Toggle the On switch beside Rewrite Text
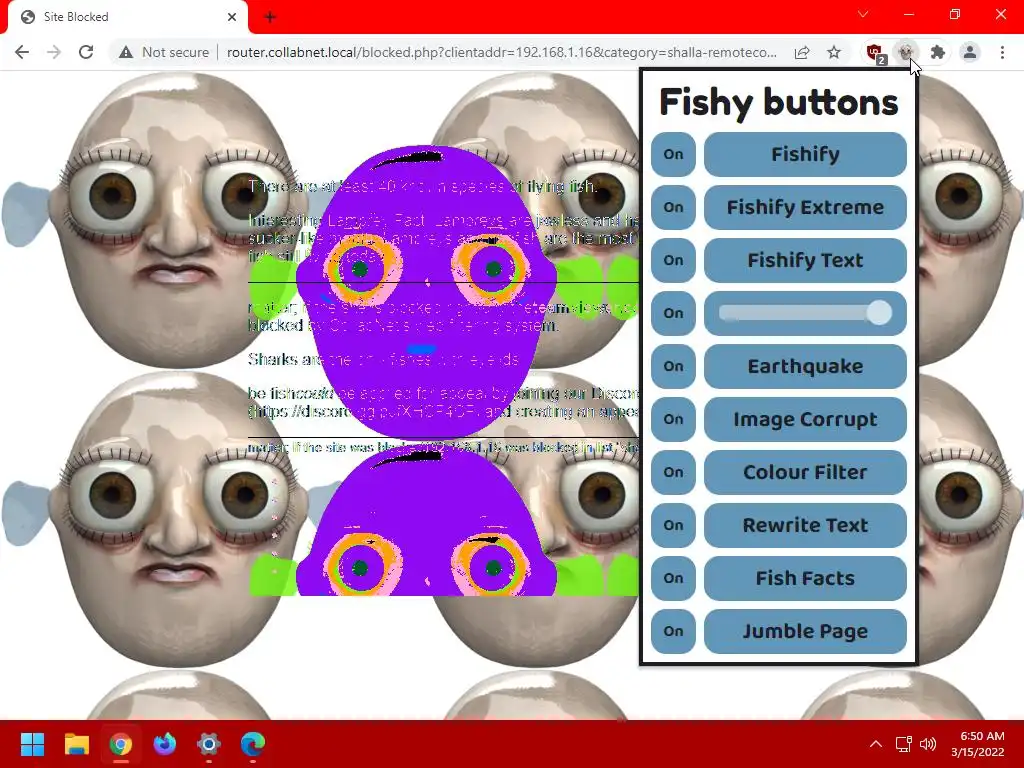 [x=673, y=524]
